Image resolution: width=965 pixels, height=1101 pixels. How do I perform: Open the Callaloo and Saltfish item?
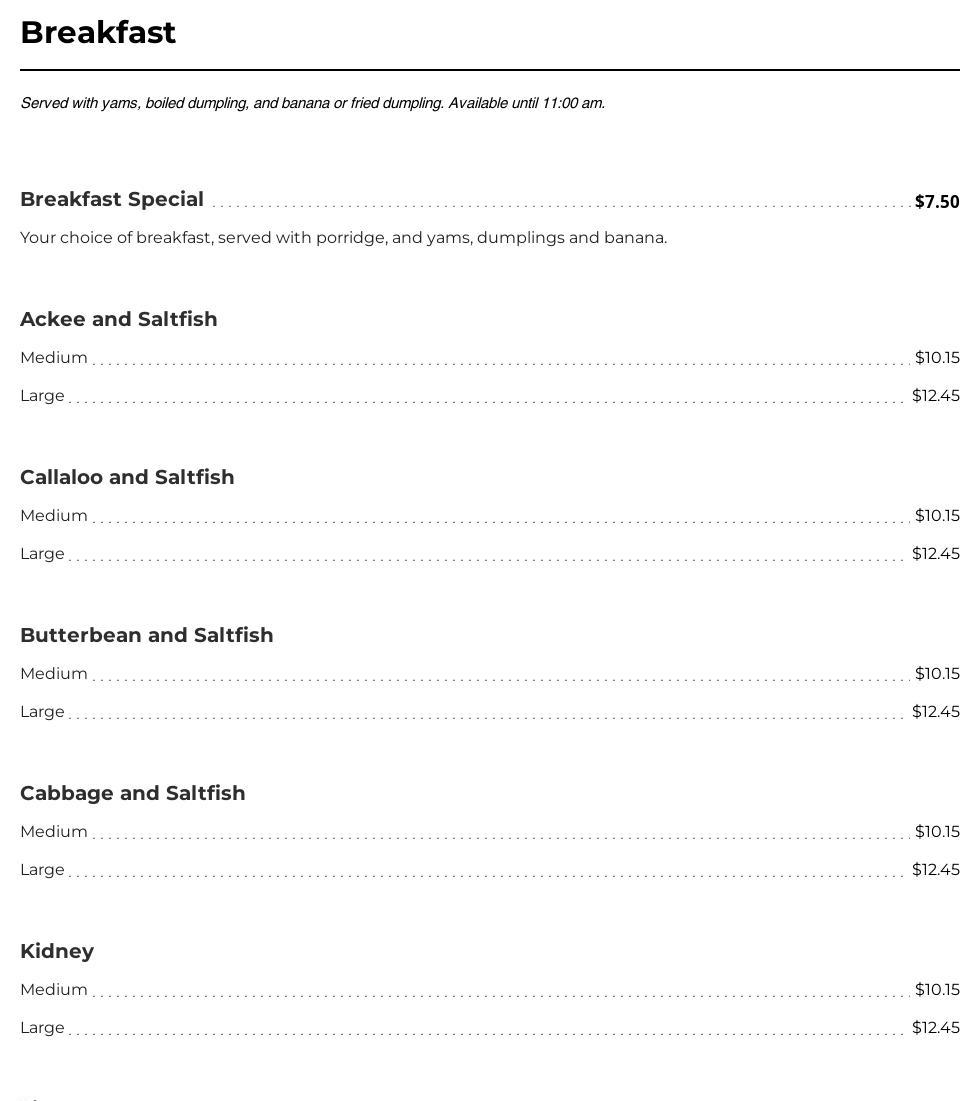(127, 478)
